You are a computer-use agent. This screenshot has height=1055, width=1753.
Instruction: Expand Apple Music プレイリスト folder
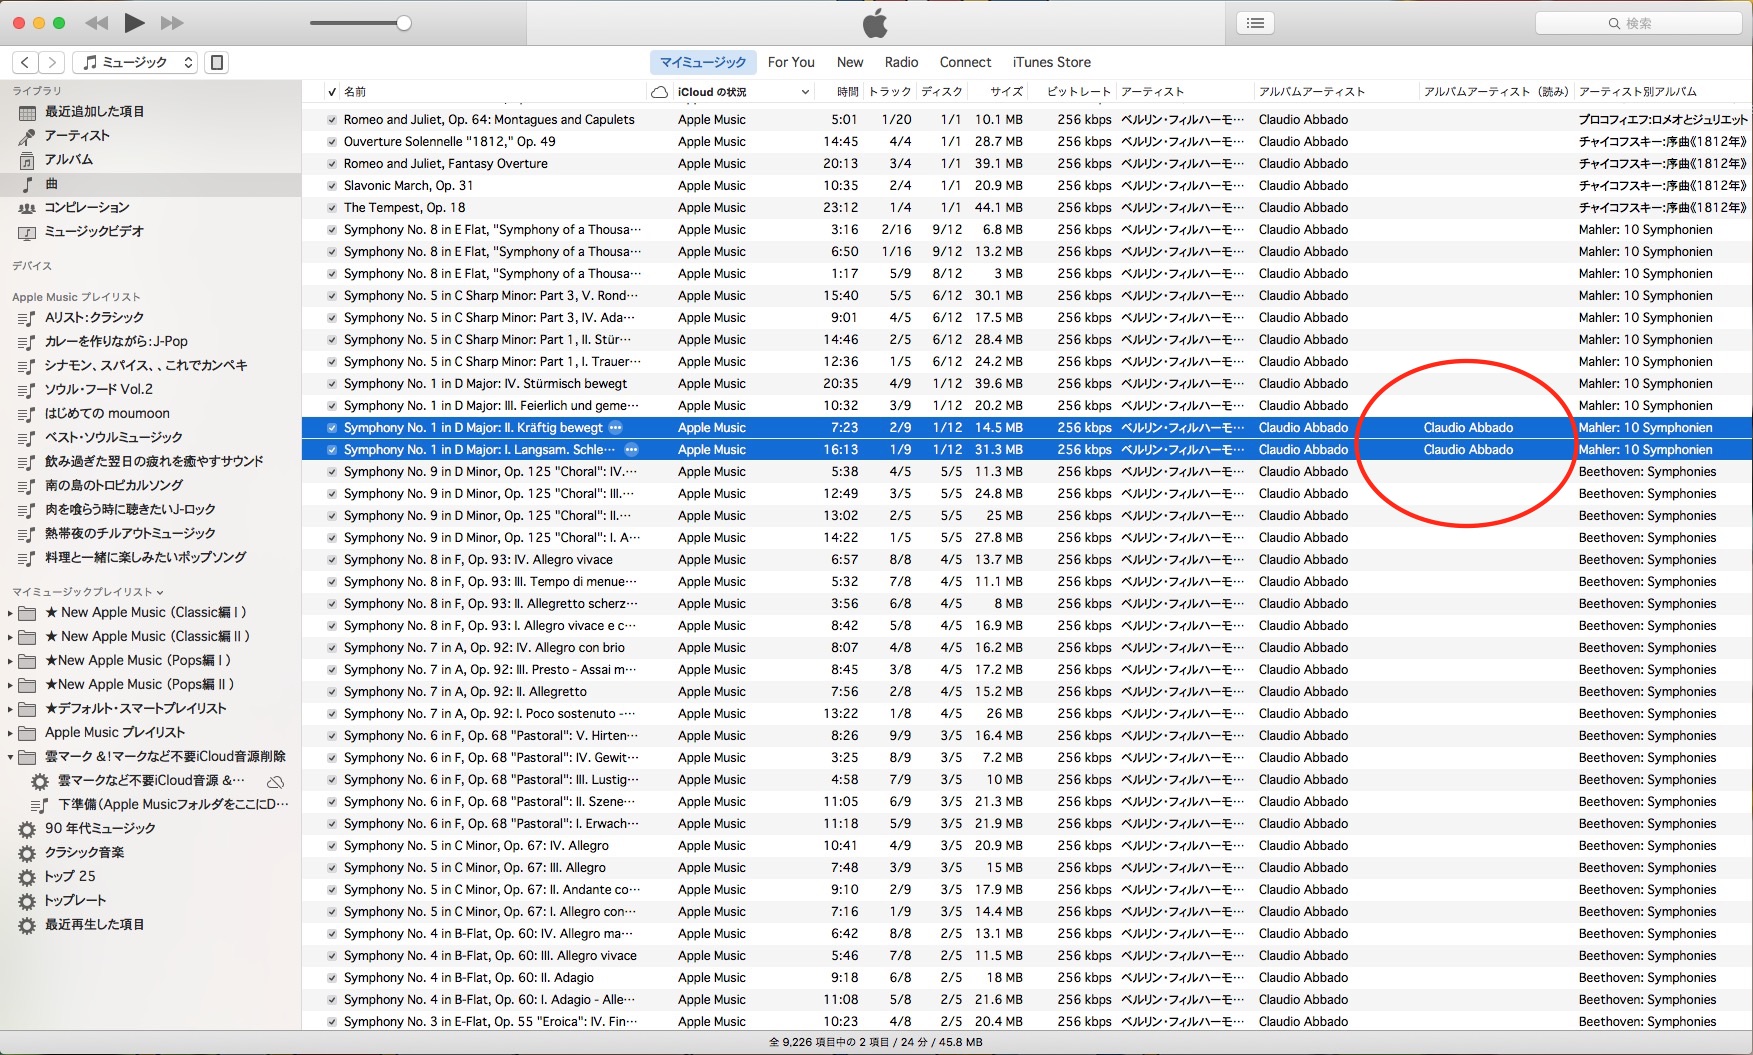pyautogui.click(x=10, y=733)
